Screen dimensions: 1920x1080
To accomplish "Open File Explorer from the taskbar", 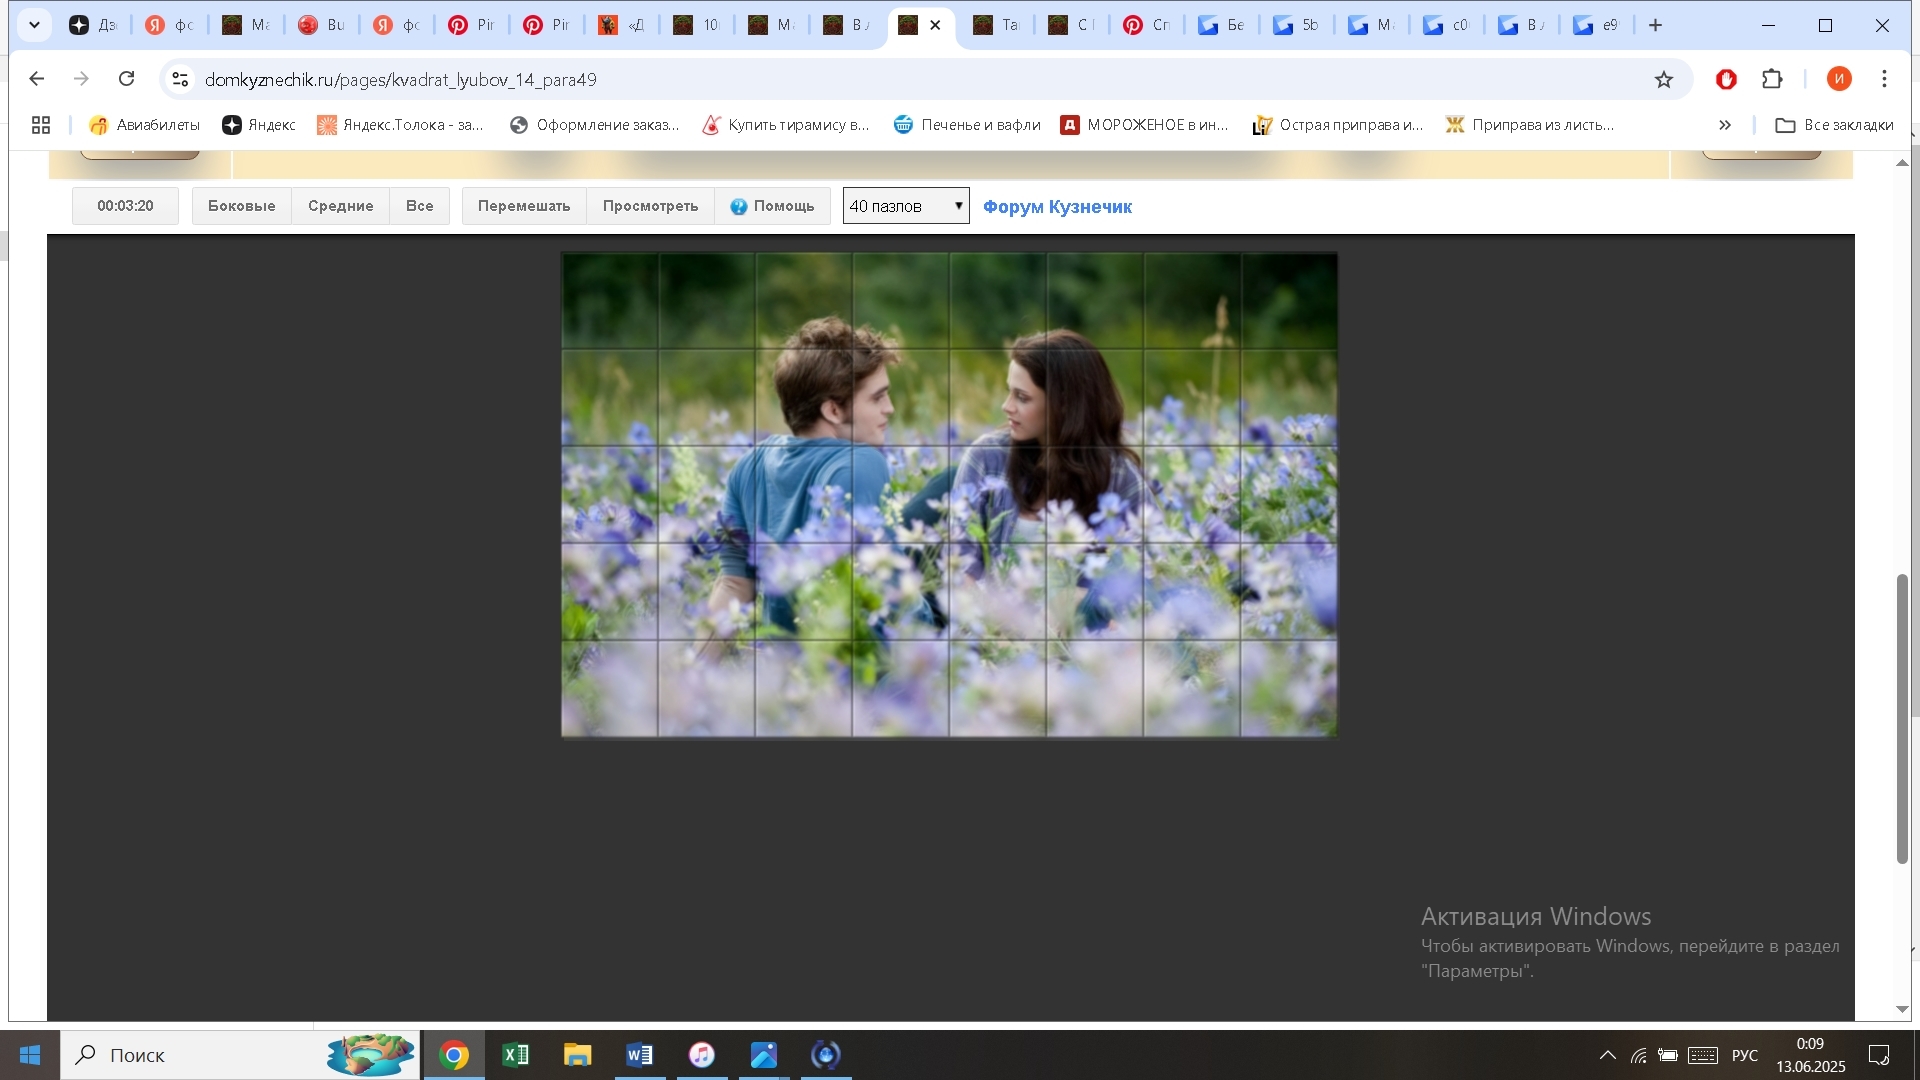I will click(x=578, y=1055).
